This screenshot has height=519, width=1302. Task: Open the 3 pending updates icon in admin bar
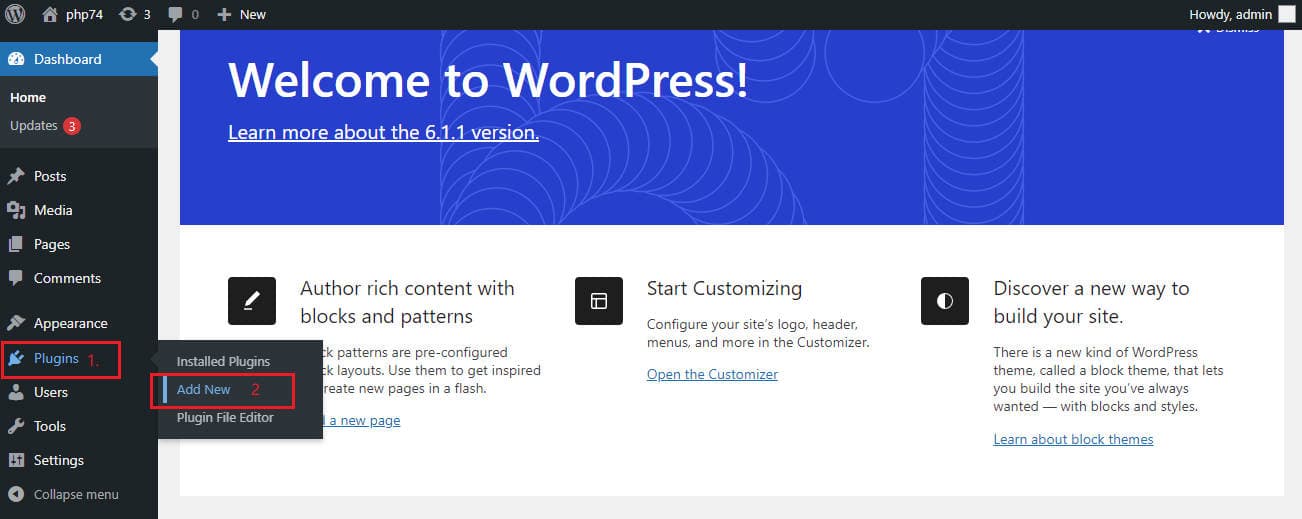[x=135, y=15]
